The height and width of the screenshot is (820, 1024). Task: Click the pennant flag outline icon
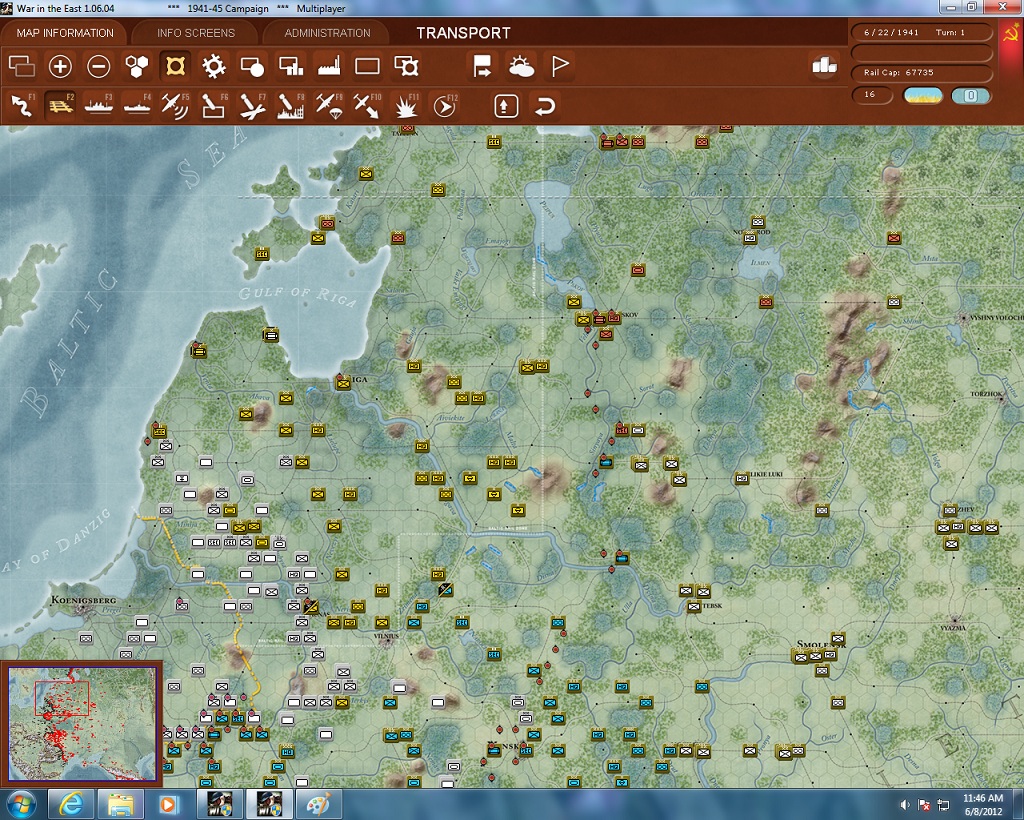point(560,66)
